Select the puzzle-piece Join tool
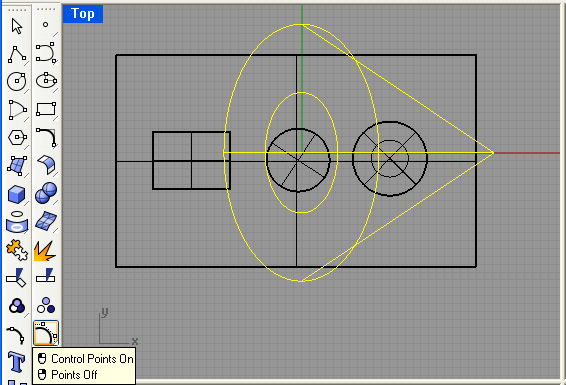566x385 pixels. click(x=17, y=250)
